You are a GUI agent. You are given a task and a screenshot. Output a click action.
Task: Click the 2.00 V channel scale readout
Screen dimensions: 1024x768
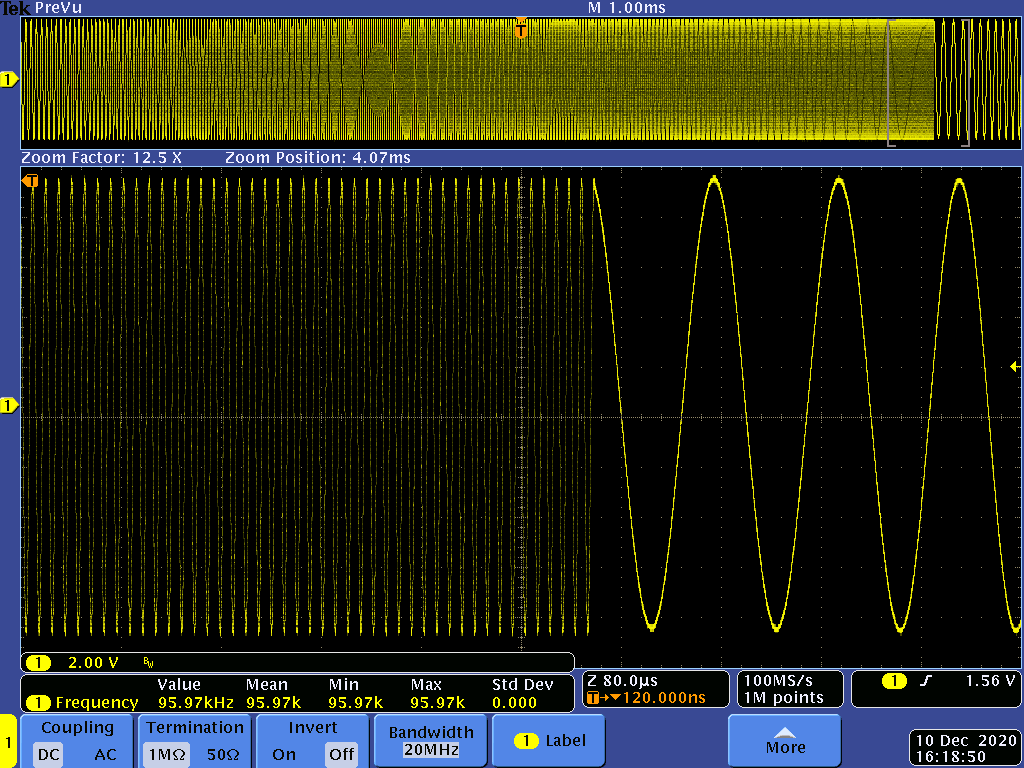tap(93, 663)
